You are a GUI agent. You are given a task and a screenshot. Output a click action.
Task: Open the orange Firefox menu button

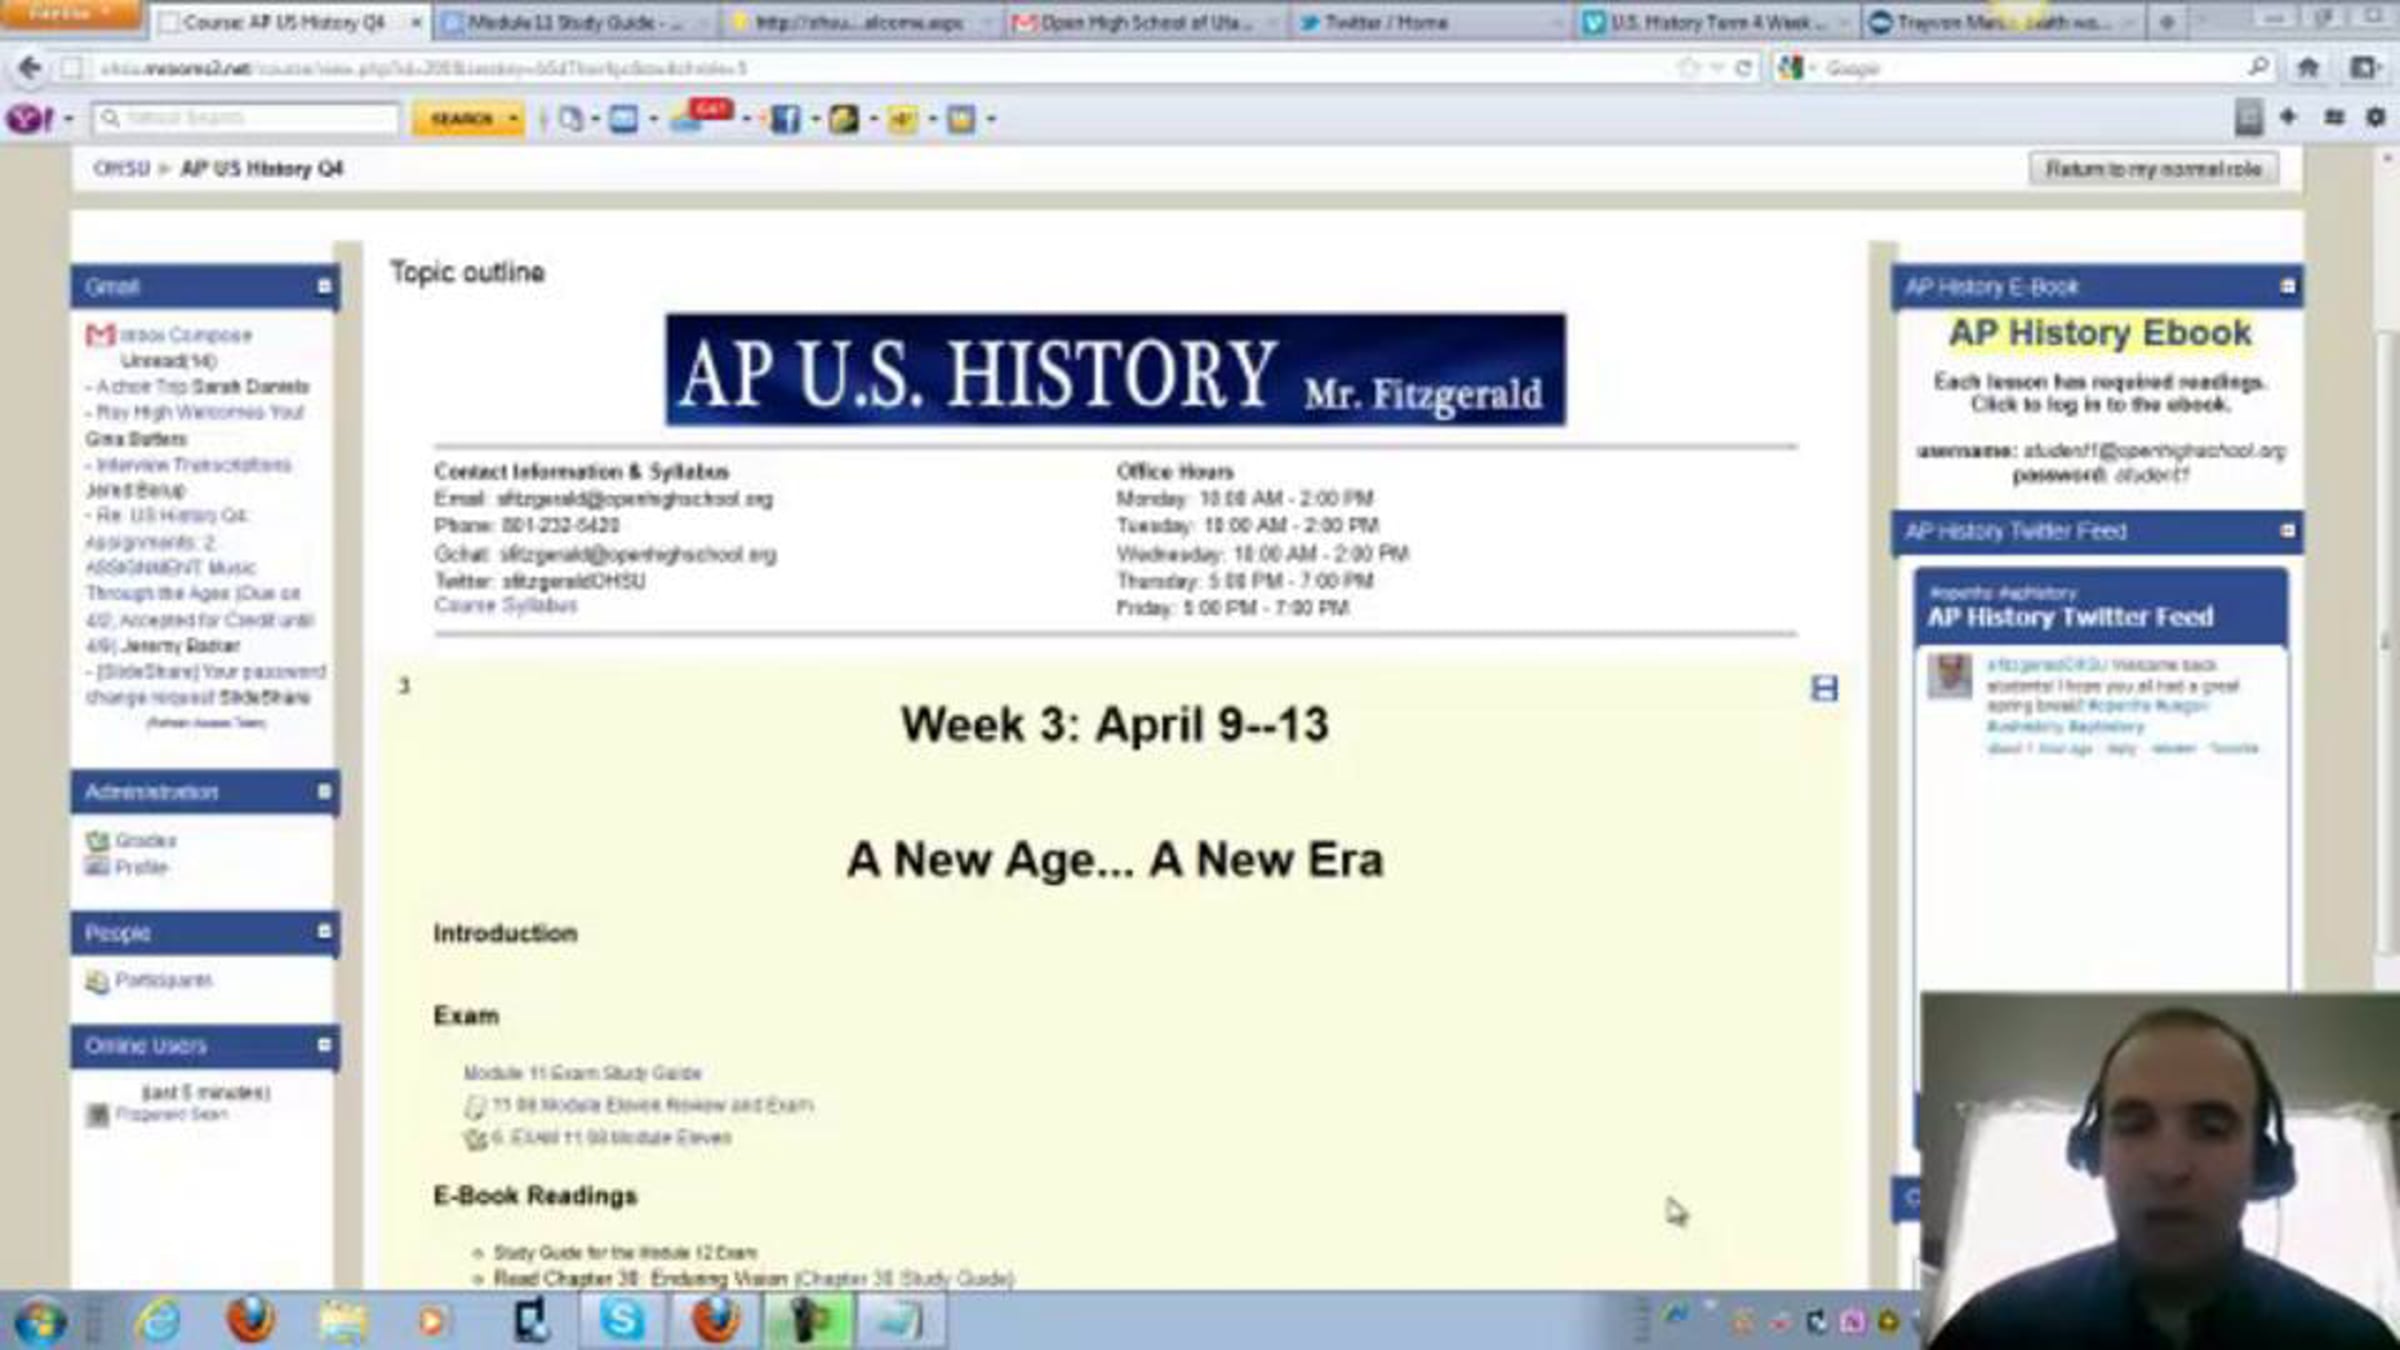(x=68, y=14)
